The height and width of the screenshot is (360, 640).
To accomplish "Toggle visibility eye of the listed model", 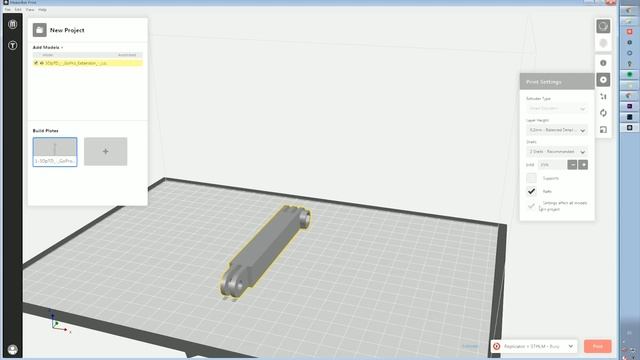I will (41, 63).
